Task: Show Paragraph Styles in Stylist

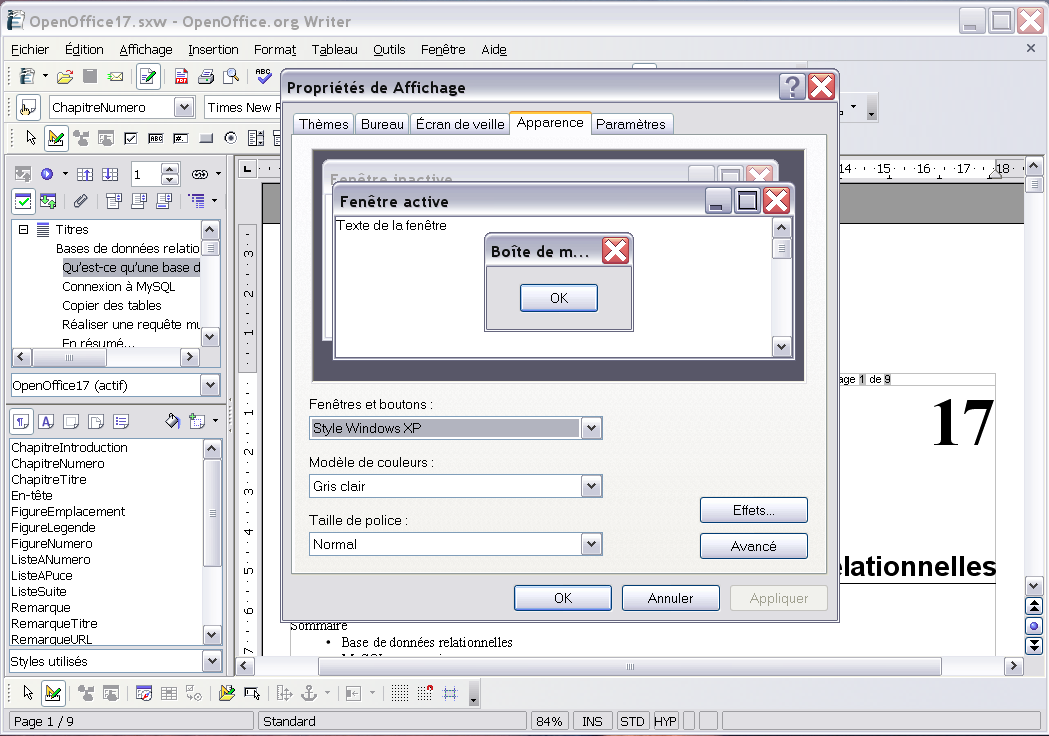Action: (21, 421)
